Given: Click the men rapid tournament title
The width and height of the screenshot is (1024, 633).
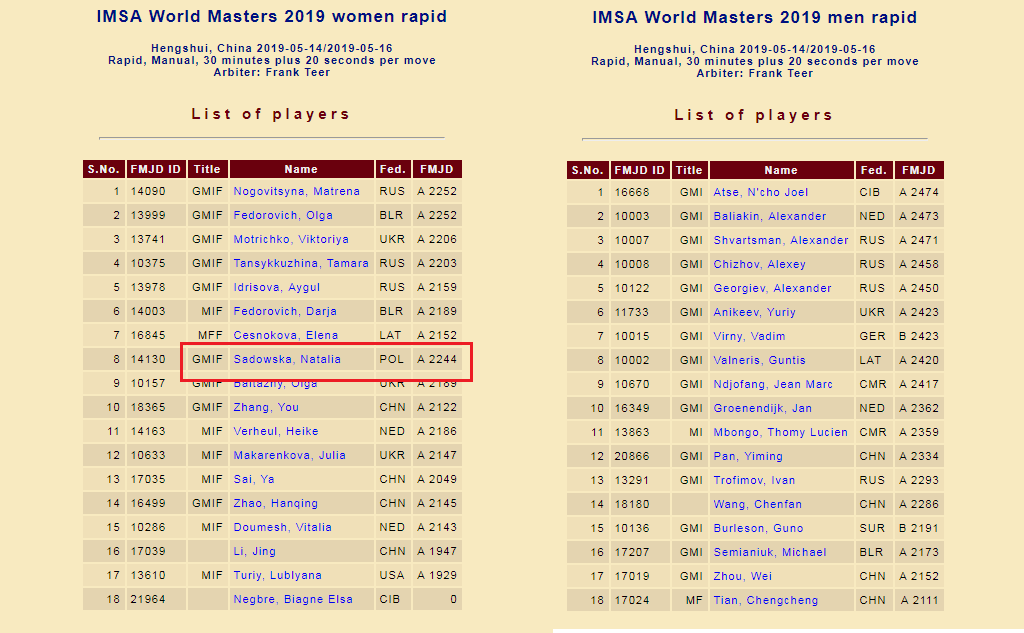Looking at the screenshot, I should tap(754, 18).
